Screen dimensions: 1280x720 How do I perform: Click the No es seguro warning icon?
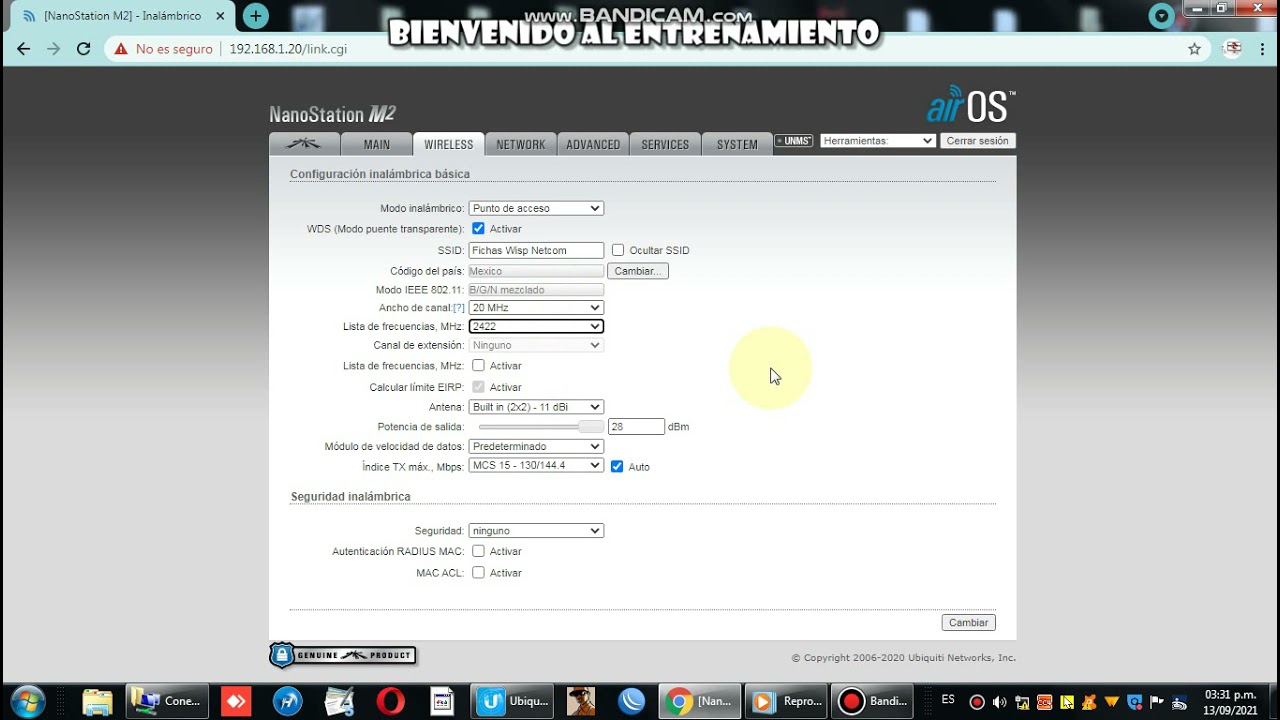(x=121, y=49)
